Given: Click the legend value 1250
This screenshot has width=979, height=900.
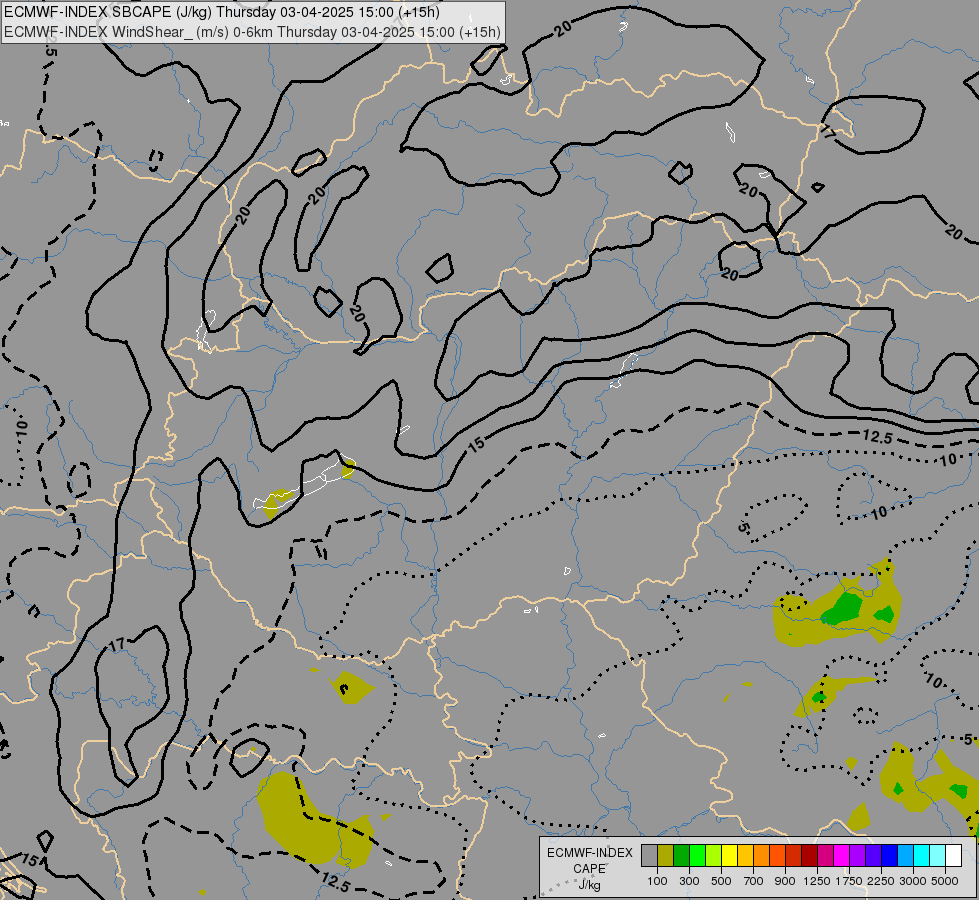Looking at the screenshot, I should coord(817,881).
